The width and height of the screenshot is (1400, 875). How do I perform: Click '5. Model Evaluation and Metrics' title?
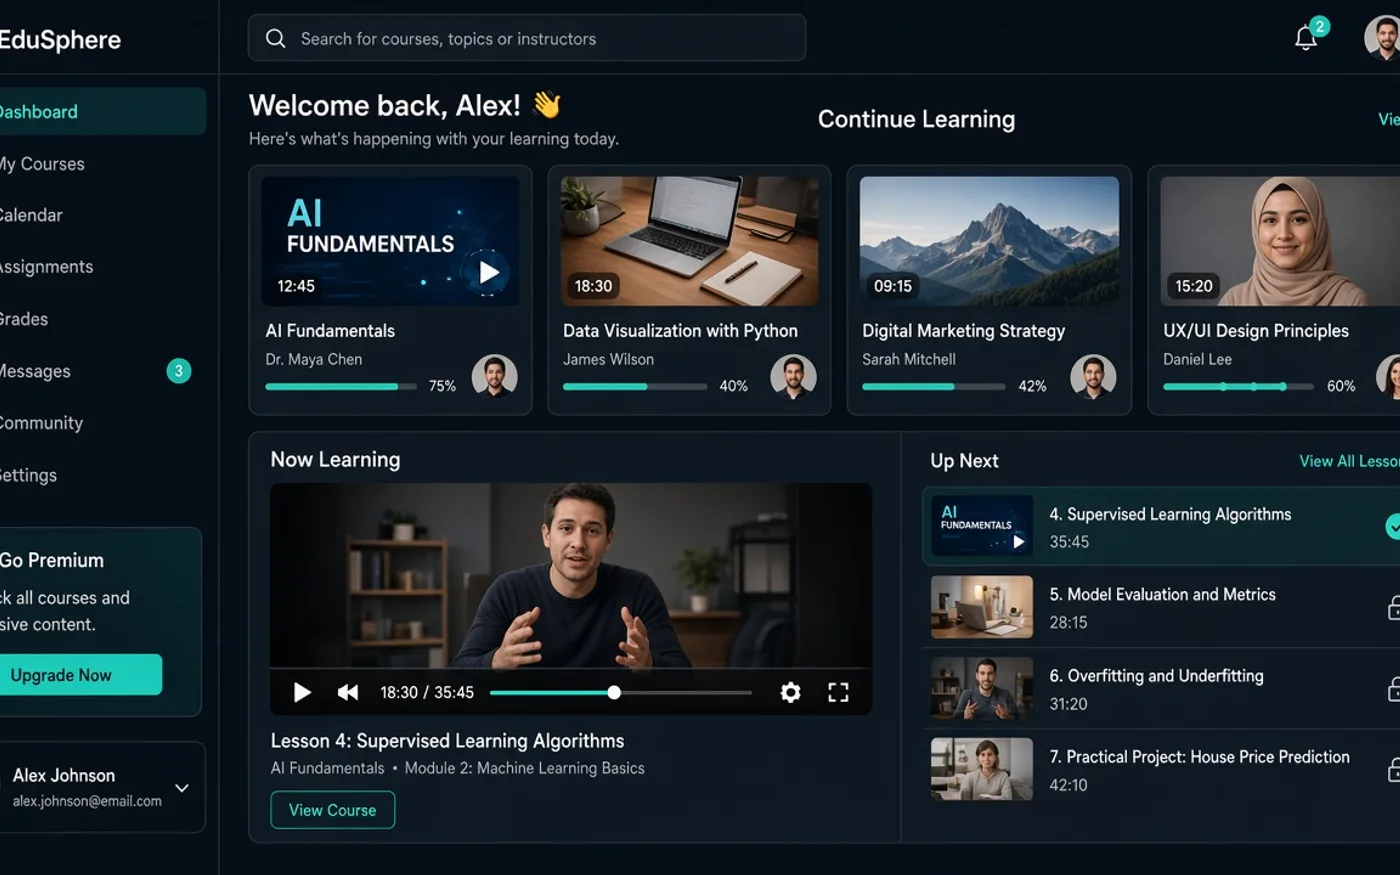[1162, 594]
